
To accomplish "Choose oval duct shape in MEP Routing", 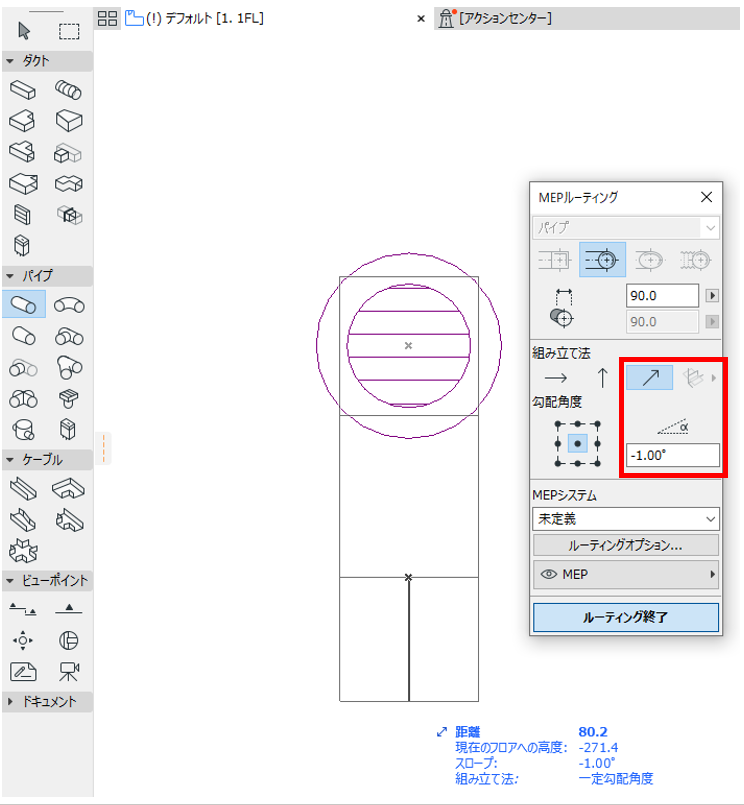I will (x=650, y=260).
